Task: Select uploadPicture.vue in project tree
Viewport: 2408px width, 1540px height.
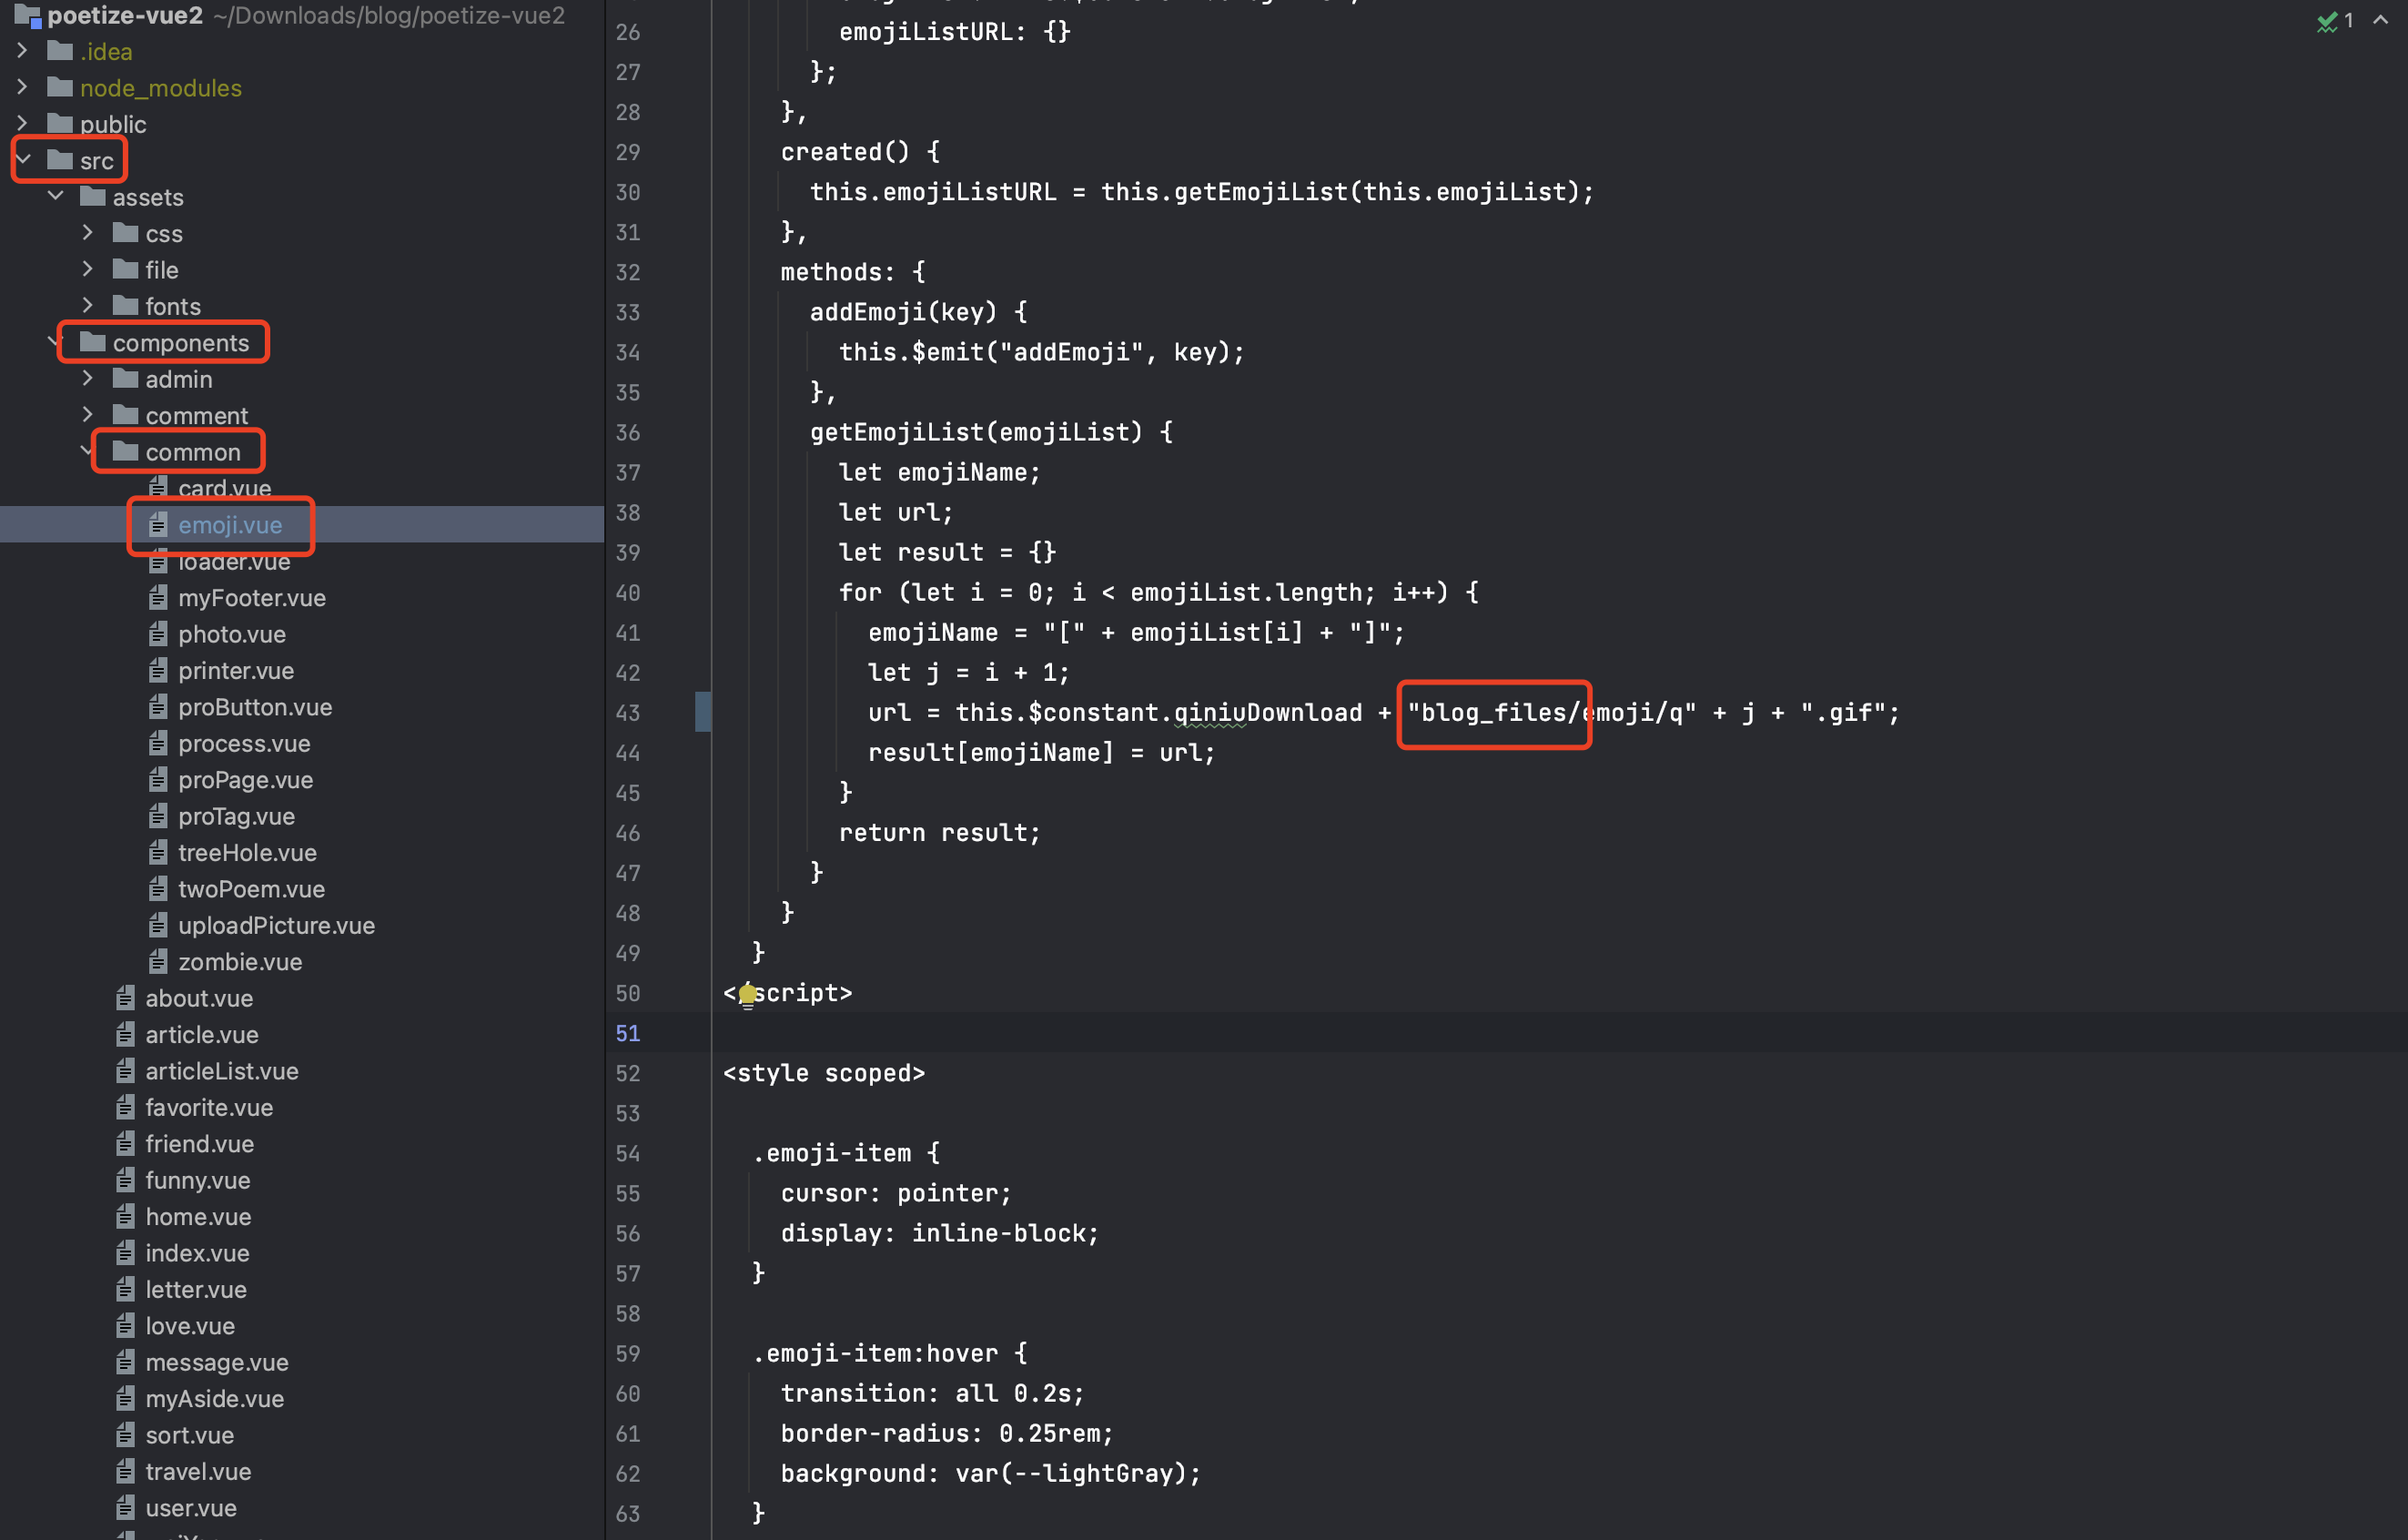Action: click(276, 926)
